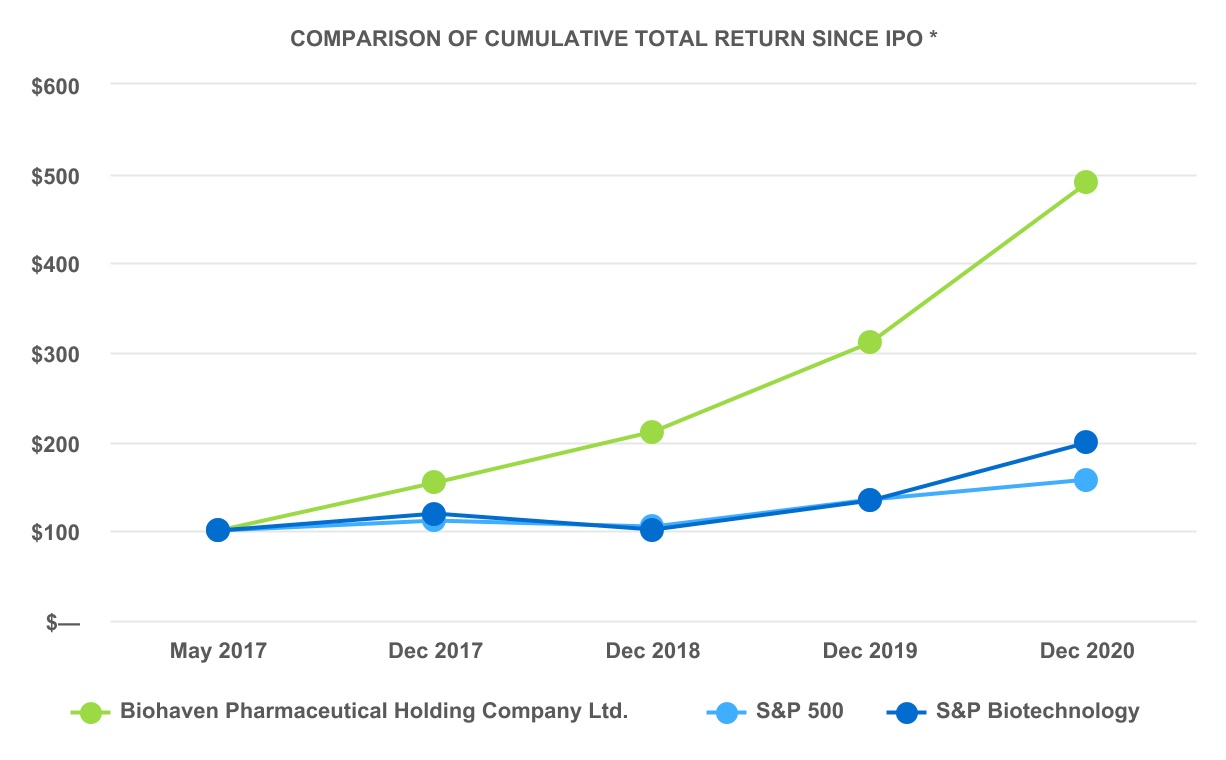Click Biohaven's Dec 2020 data point
This screenshot has height=760, width=1226.
pyautogui.click(x=1085, y=182)
